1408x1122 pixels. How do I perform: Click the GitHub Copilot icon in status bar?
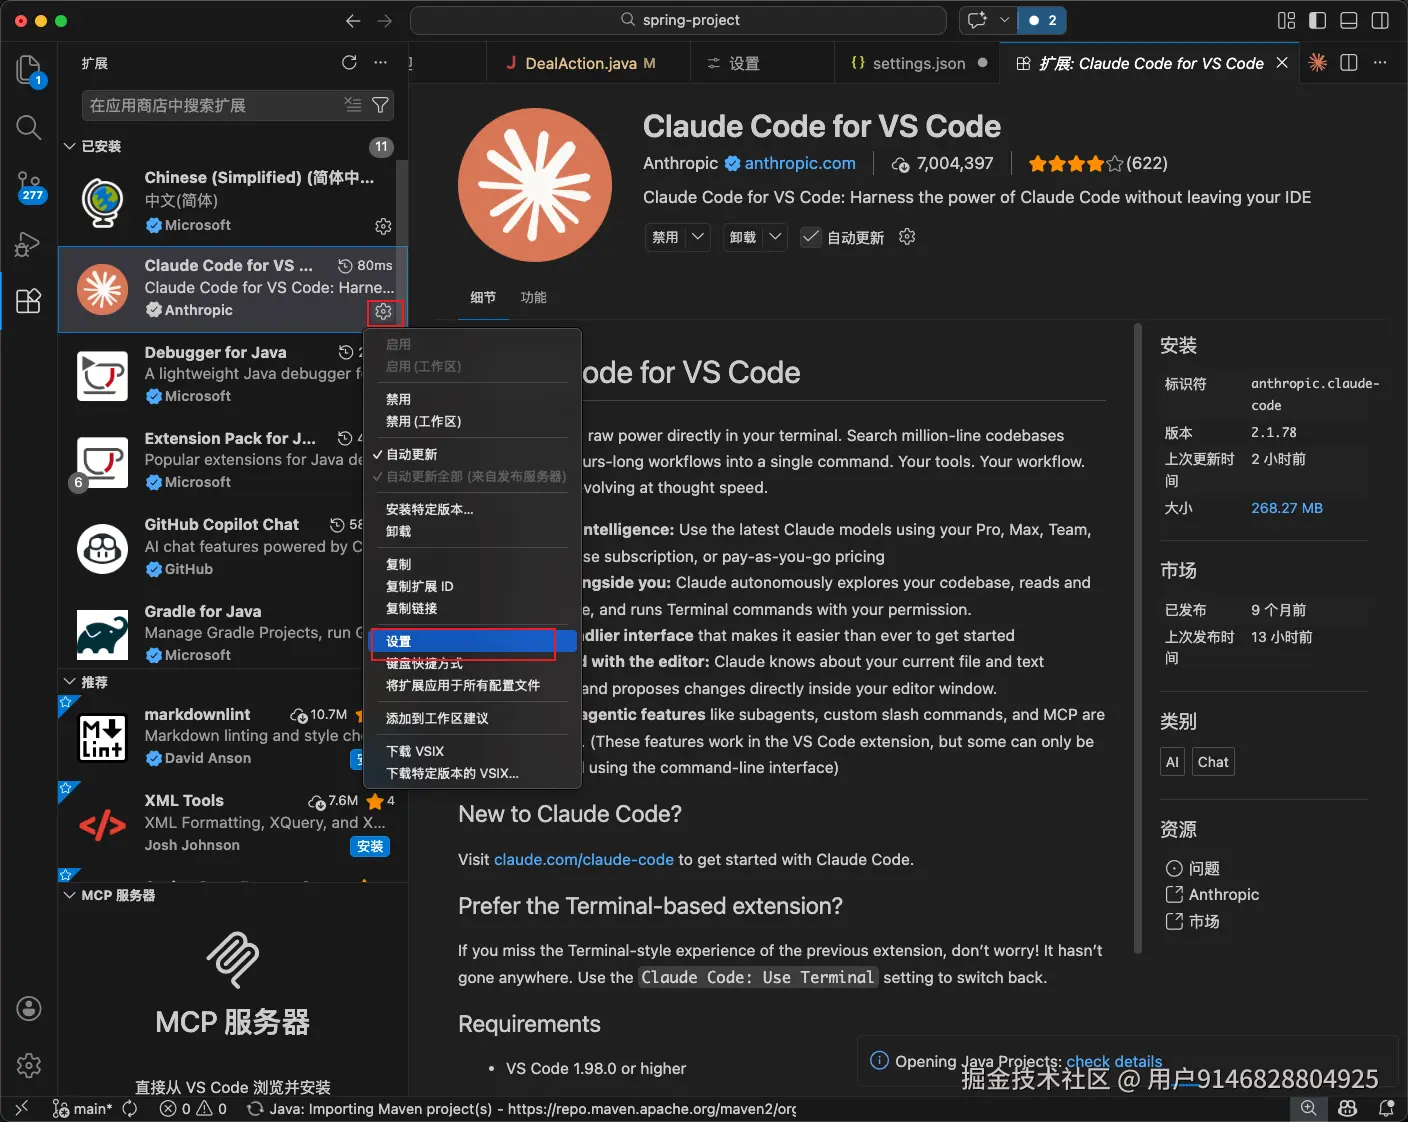coord(1347,1108)
